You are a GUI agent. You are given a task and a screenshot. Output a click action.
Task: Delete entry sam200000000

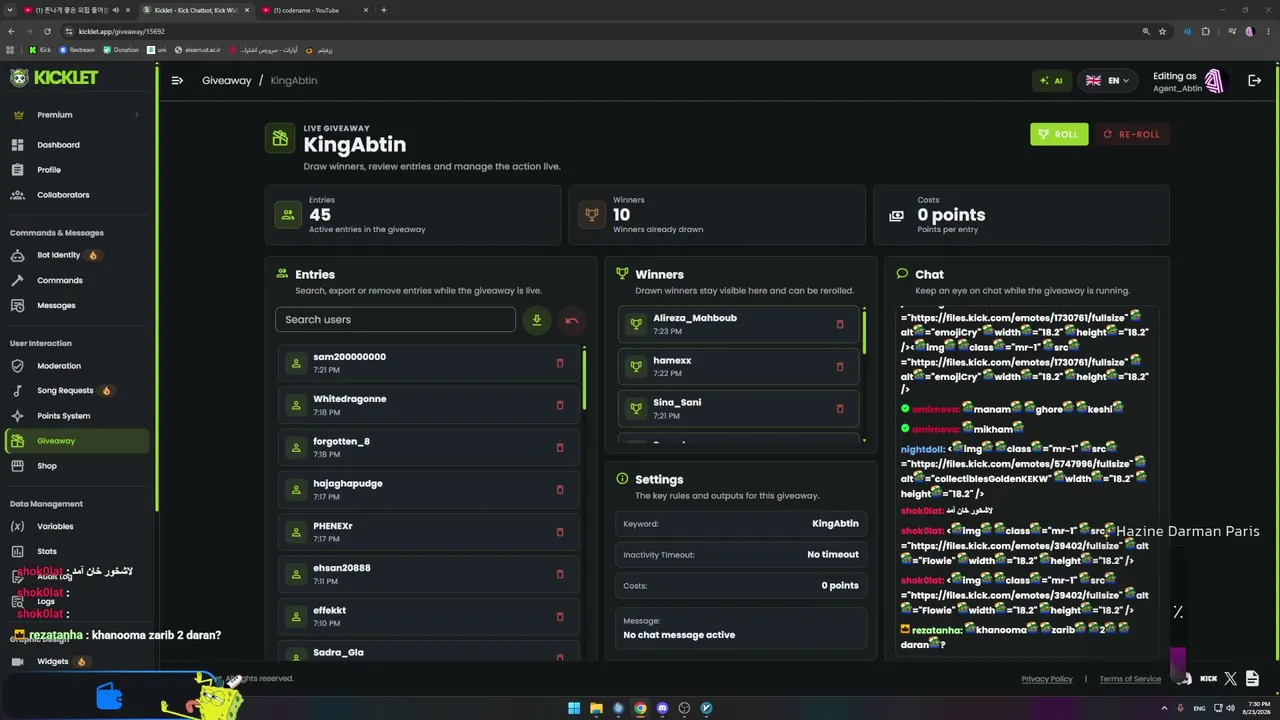[x=560, y=363]
